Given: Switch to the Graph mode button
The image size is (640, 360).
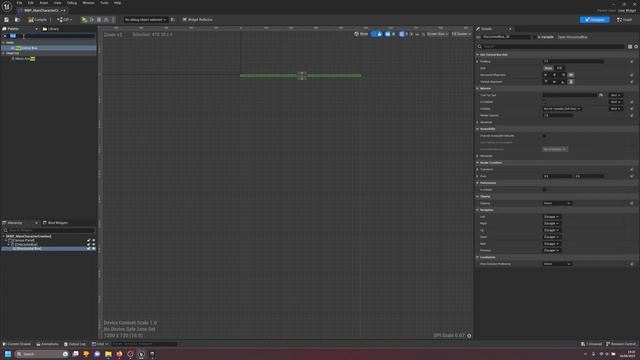Looking at the screenshot, I should (x=624, y=20).
